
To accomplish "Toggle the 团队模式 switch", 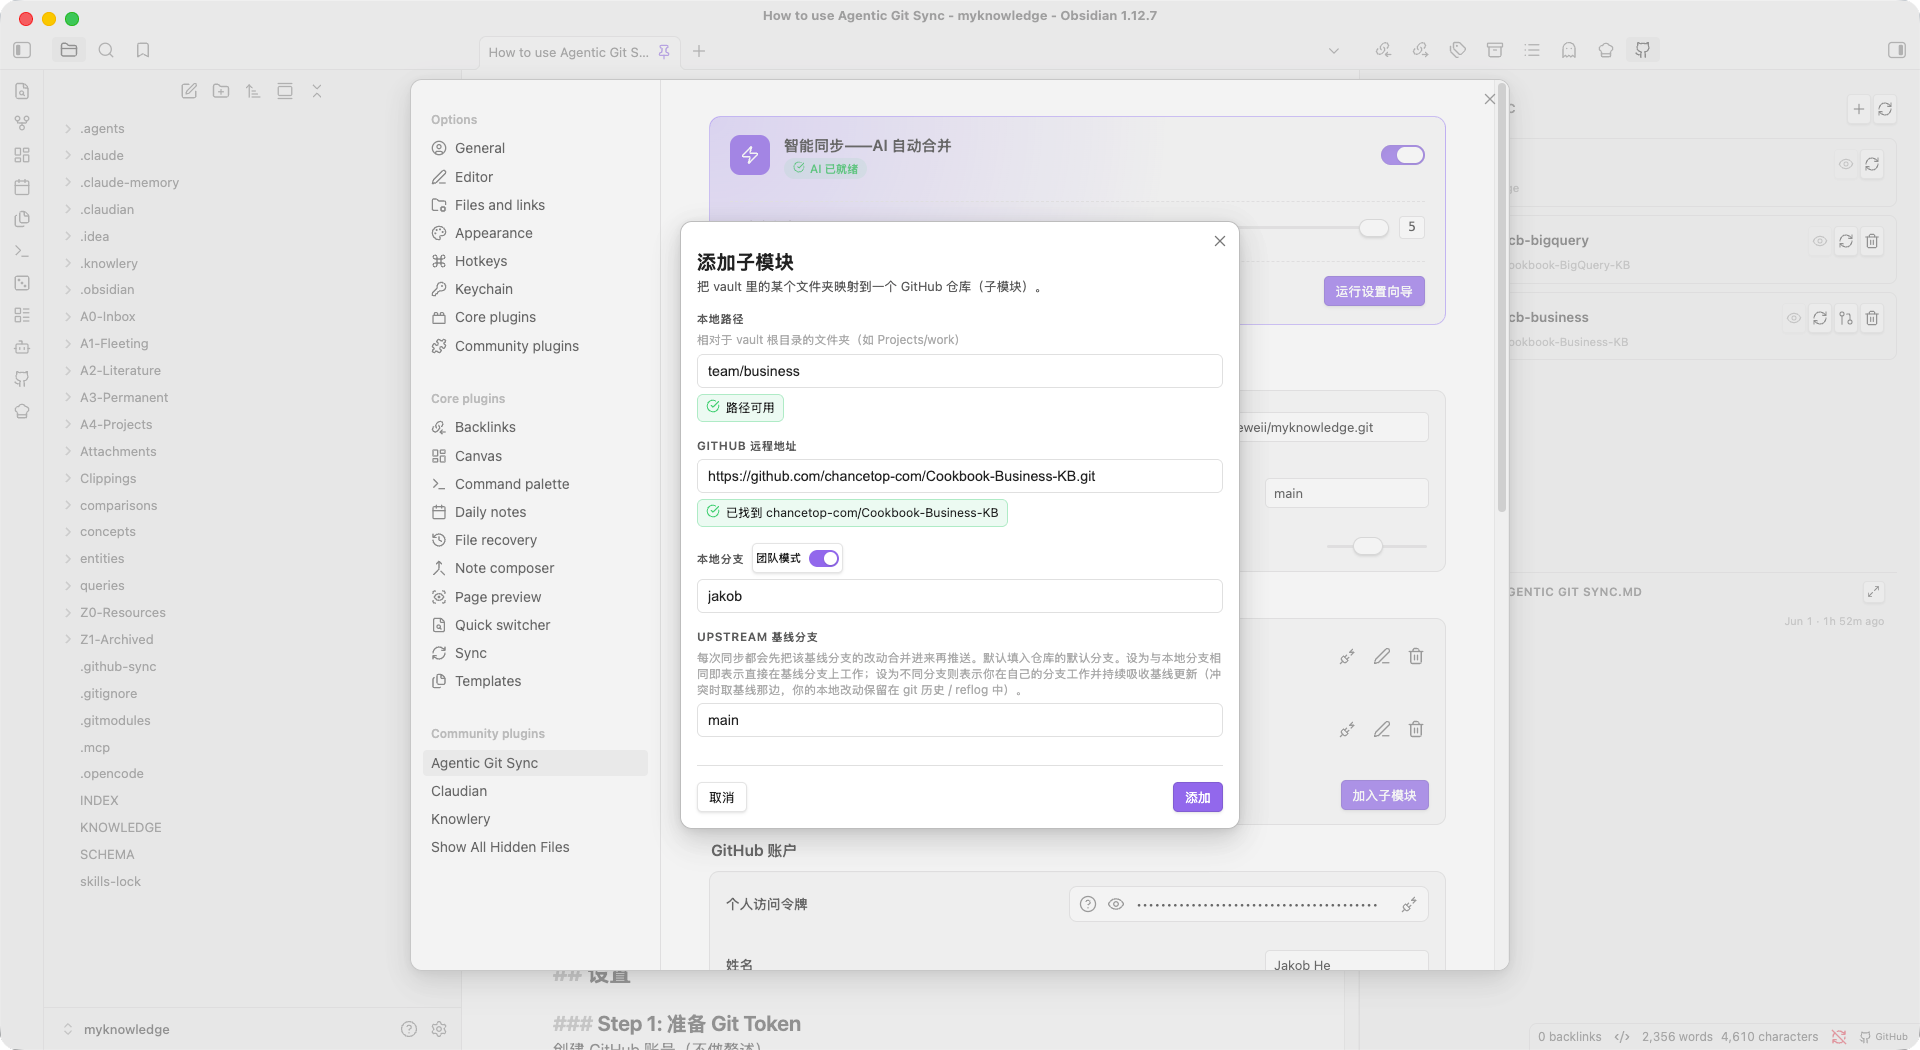I will [x=824, y=558].
